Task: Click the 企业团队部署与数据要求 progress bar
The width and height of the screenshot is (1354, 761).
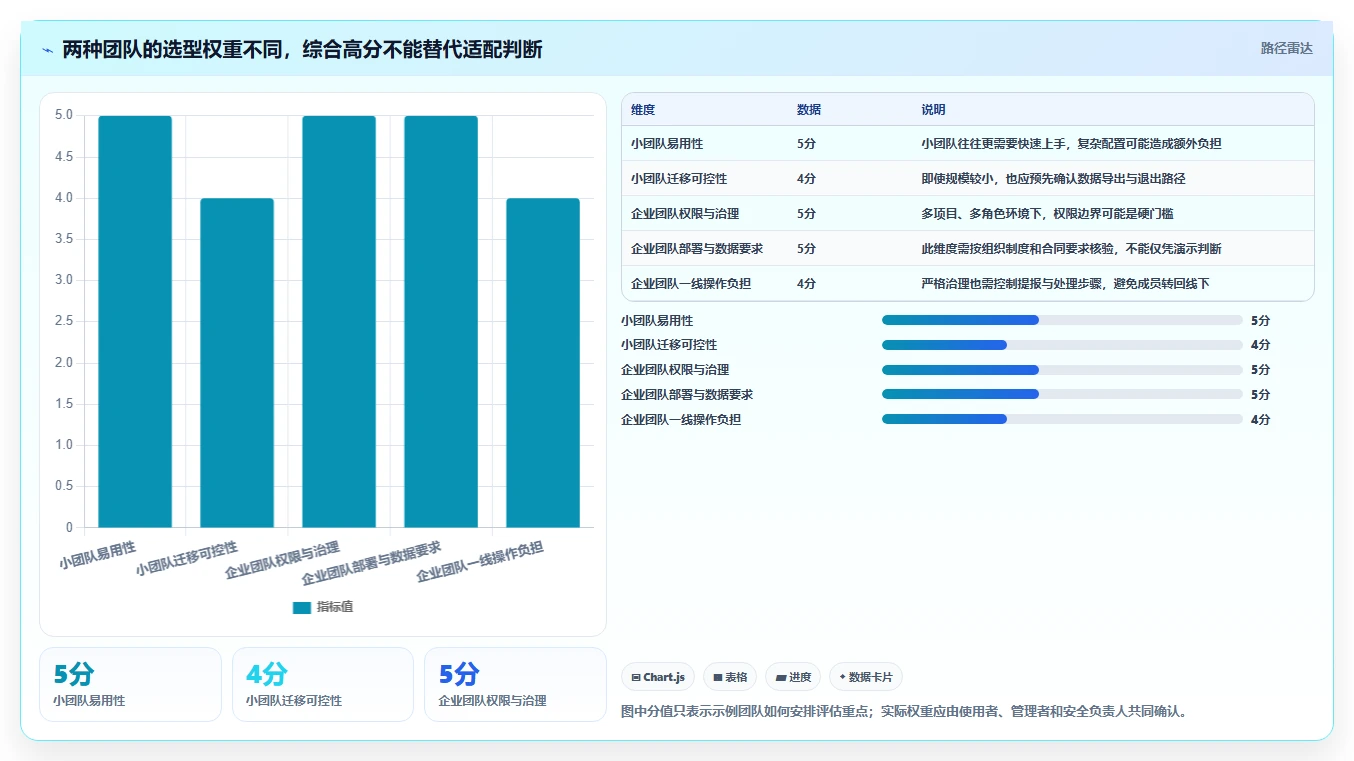Action: pyautogui.click(x=1062, y=394)
